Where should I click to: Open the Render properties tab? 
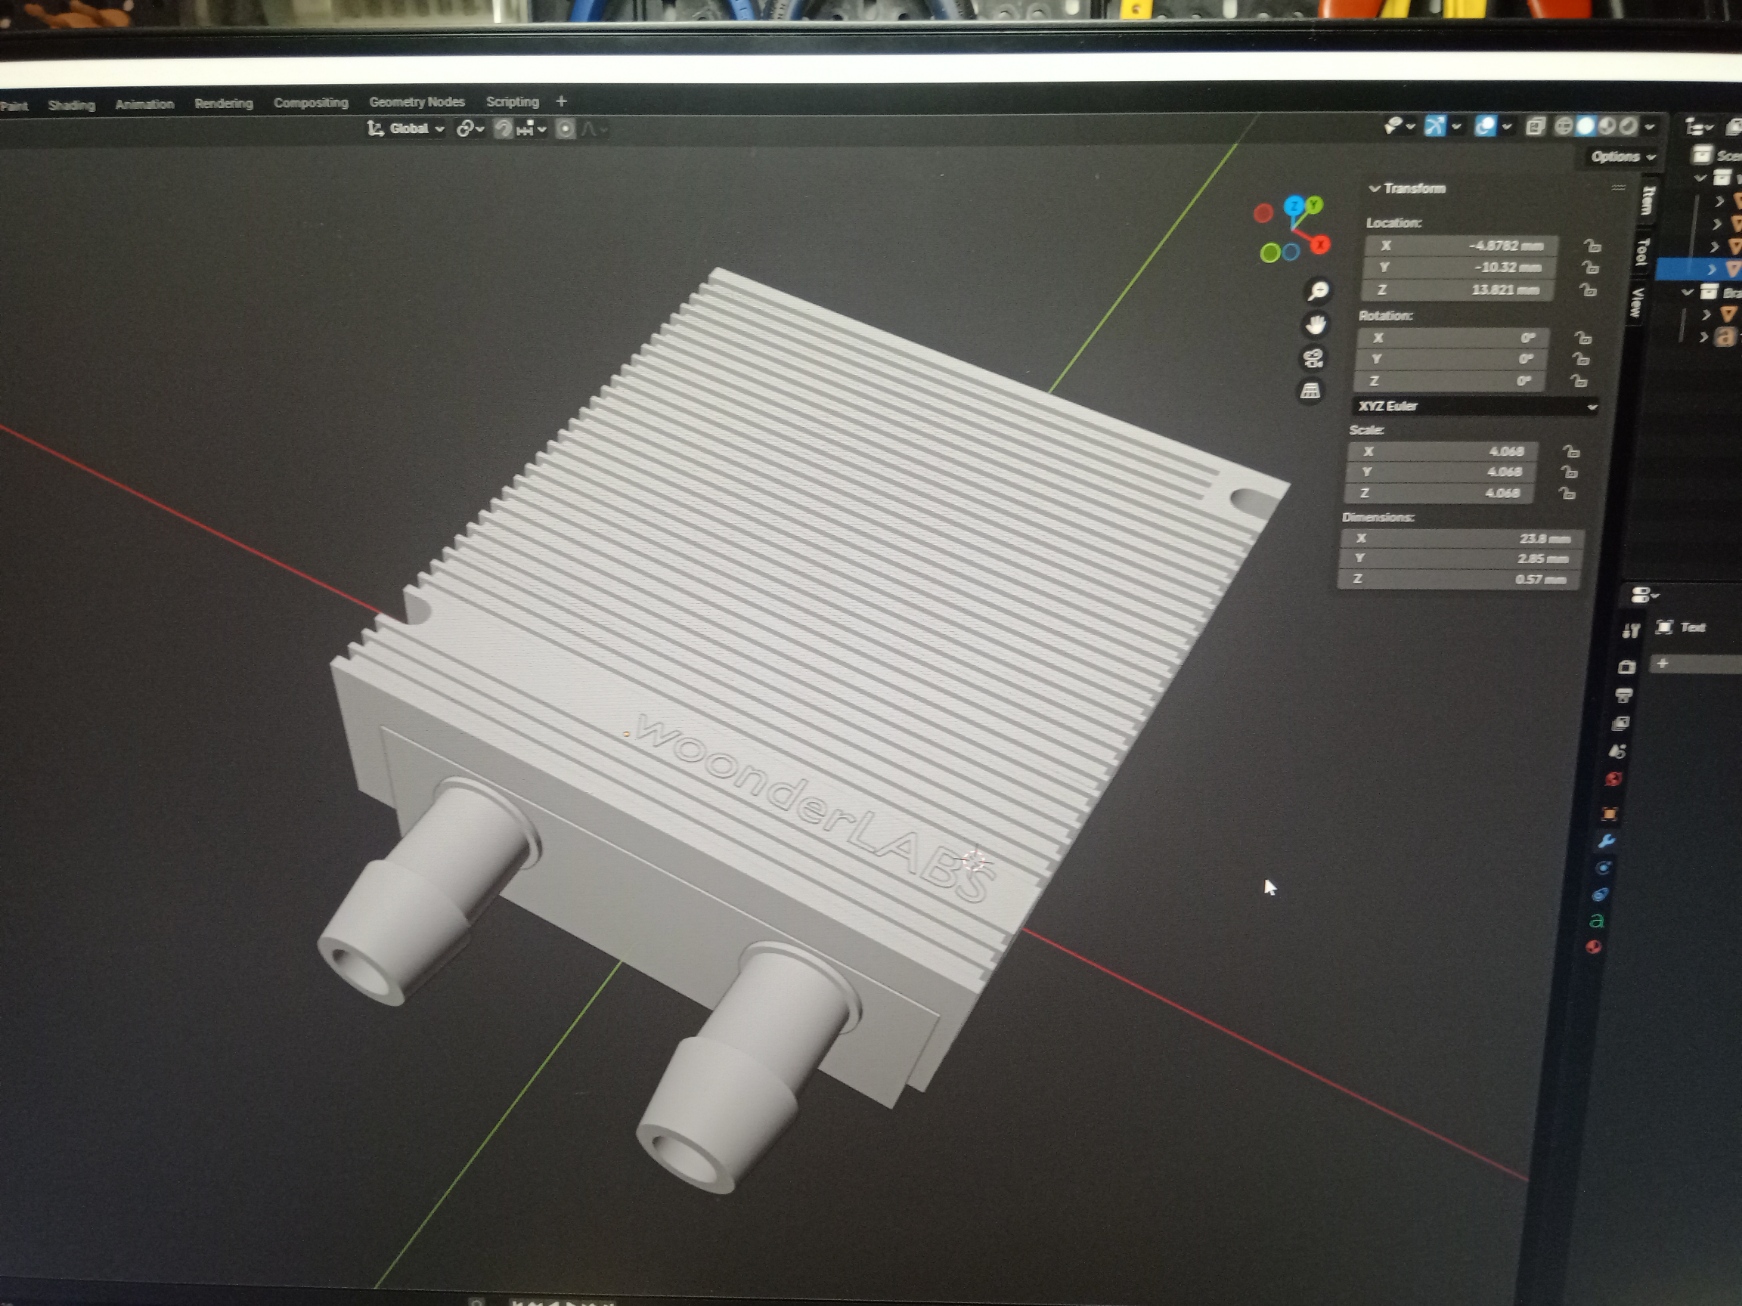(1626, 666)
